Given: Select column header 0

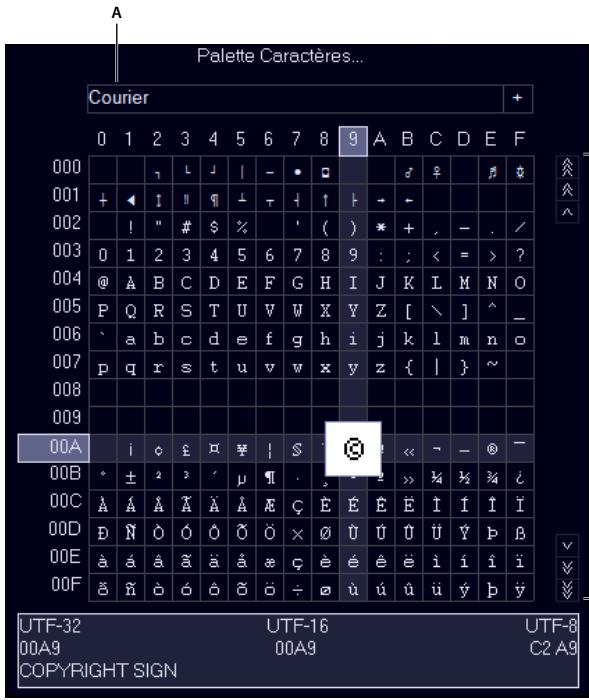Looking at the screenshot, I should (102, 139).
